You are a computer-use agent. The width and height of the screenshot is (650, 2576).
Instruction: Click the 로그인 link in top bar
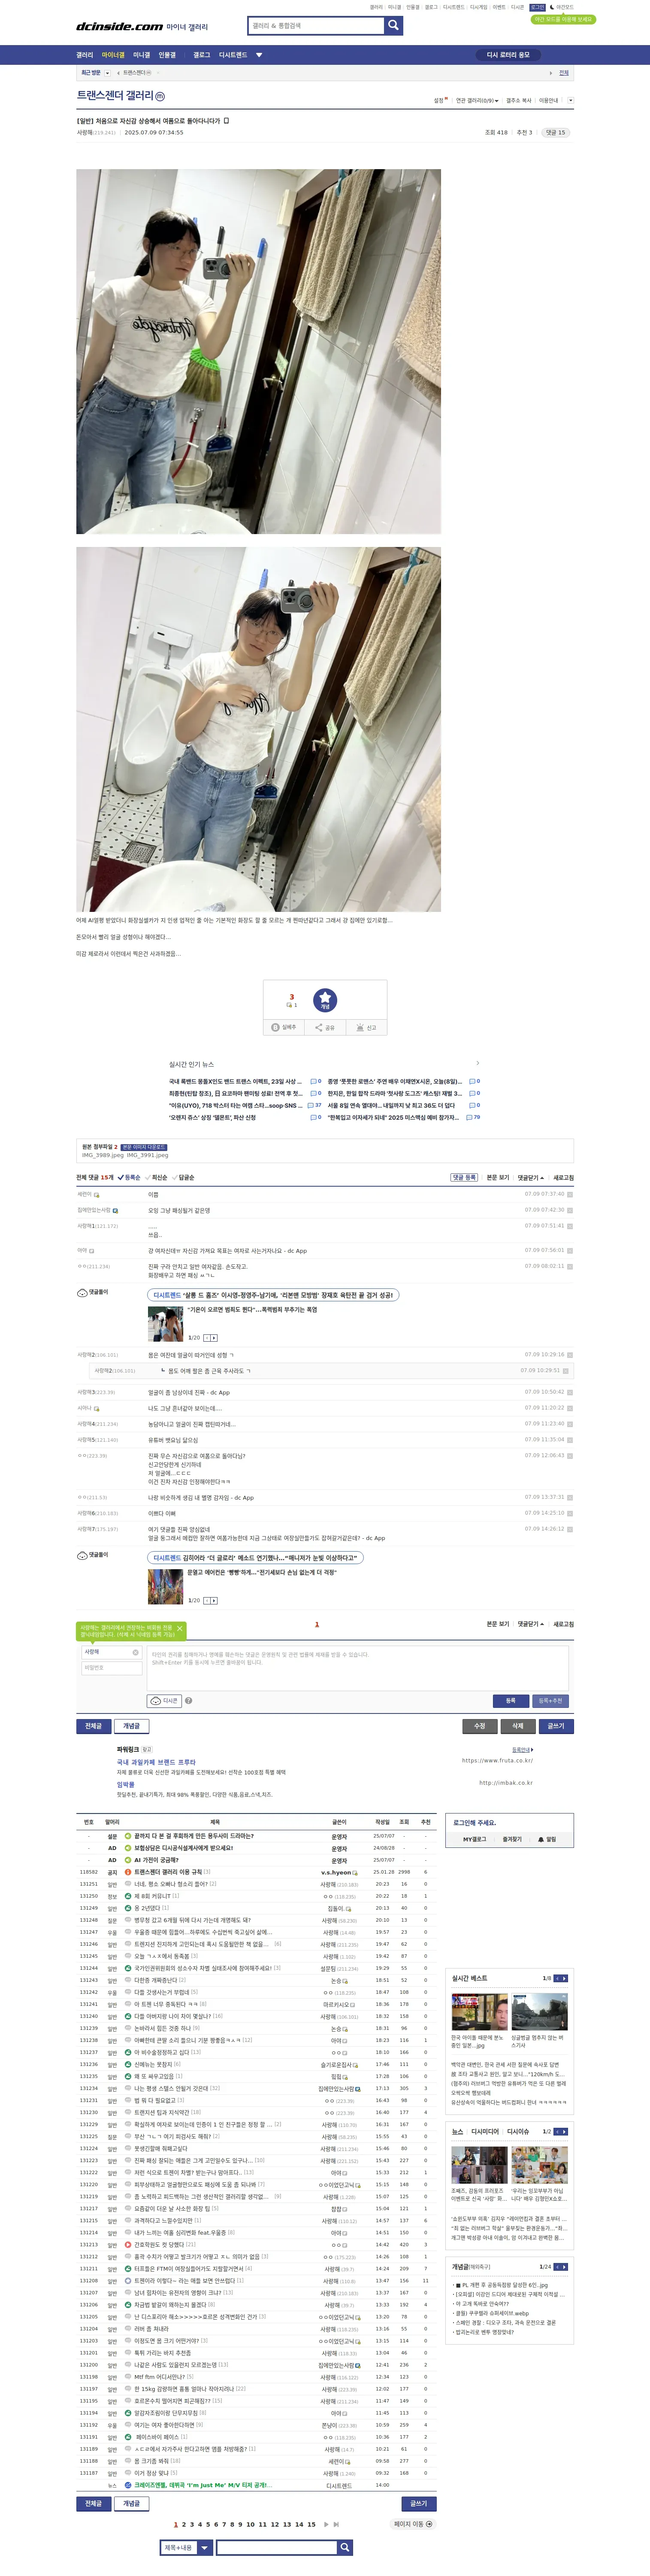click(537, 7)
